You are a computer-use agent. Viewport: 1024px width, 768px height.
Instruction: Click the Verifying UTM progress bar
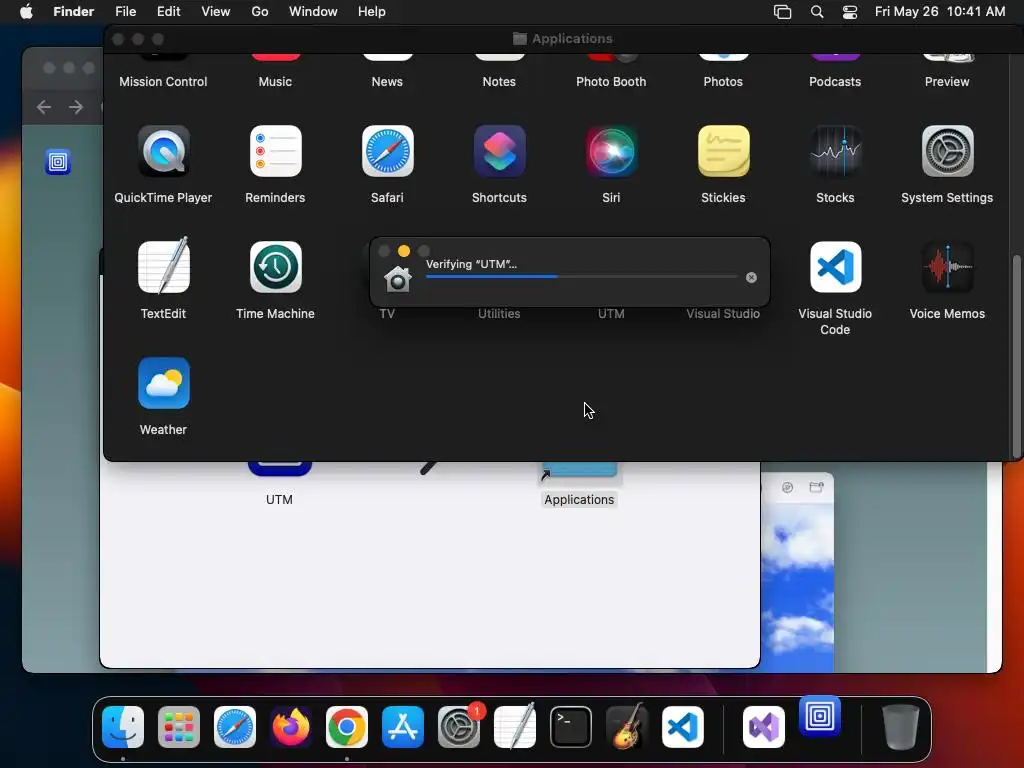pos(581,277)
